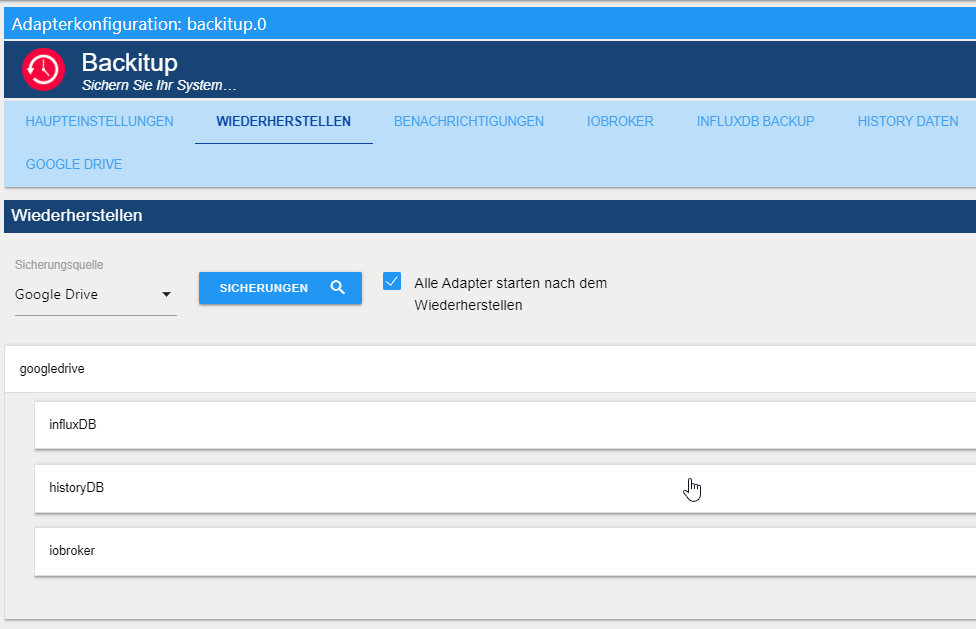Expand the influxDB backup entry
976x629 pixels.
coord(505,425)
